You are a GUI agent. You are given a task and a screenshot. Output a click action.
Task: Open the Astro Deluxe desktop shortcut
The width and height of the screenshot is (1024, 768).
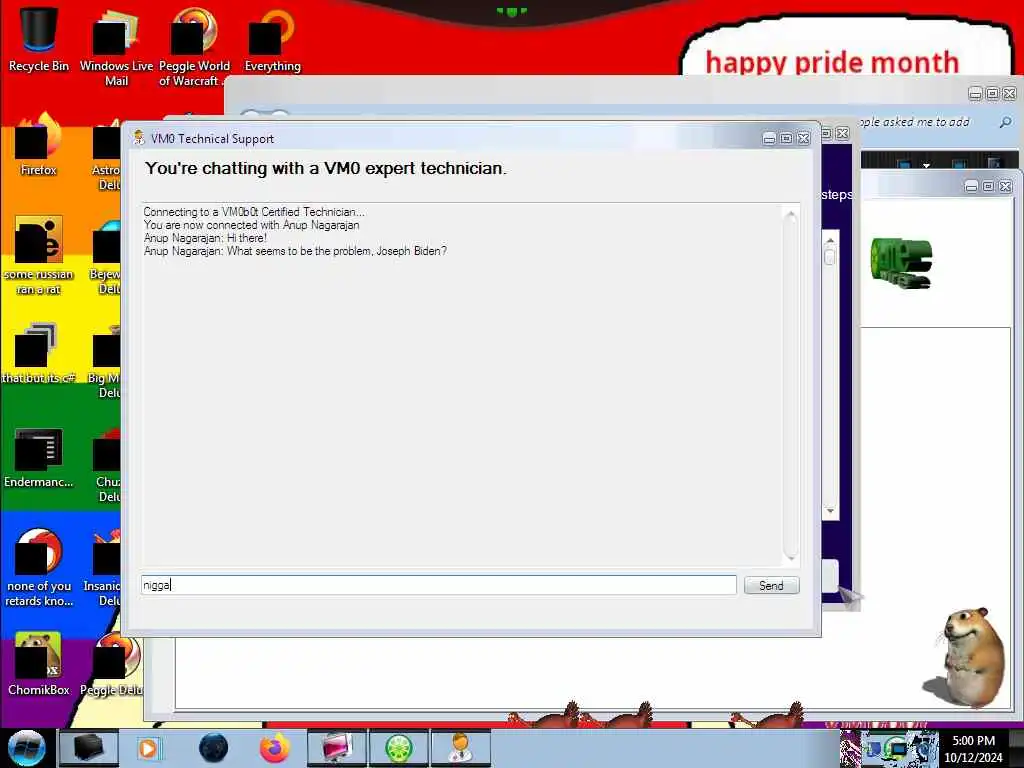coord(107,153)
